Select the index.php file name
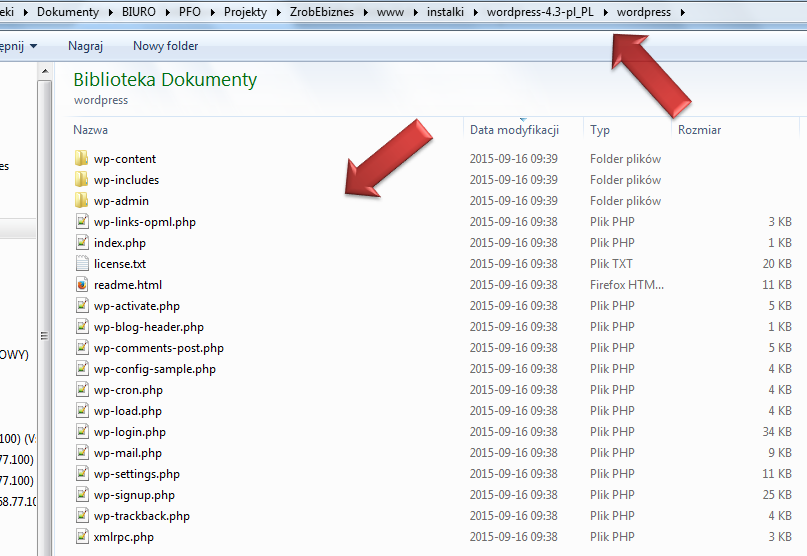This screenshot has width=807, height=556. coord(119,243)
